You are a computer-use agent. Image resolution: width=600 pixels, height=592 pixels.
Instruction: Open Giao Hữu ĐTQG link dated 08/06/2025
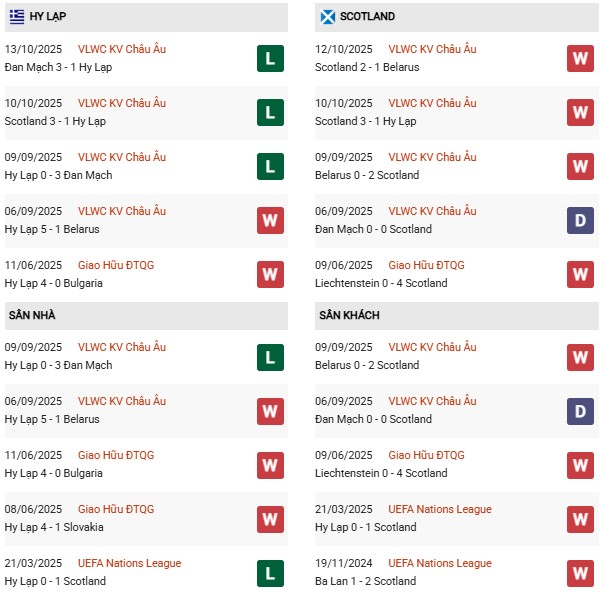pyautogui.click(x=116, y=509)
